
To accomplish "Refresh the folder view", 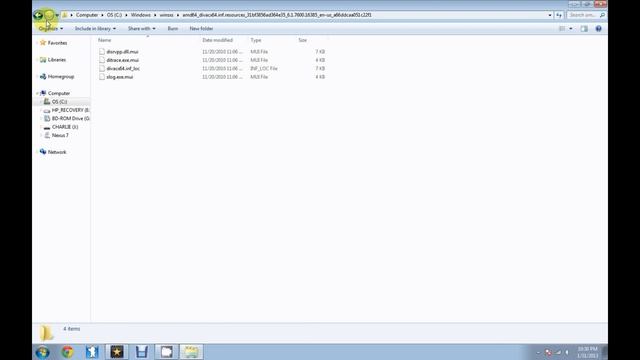I will coord(559,15).
